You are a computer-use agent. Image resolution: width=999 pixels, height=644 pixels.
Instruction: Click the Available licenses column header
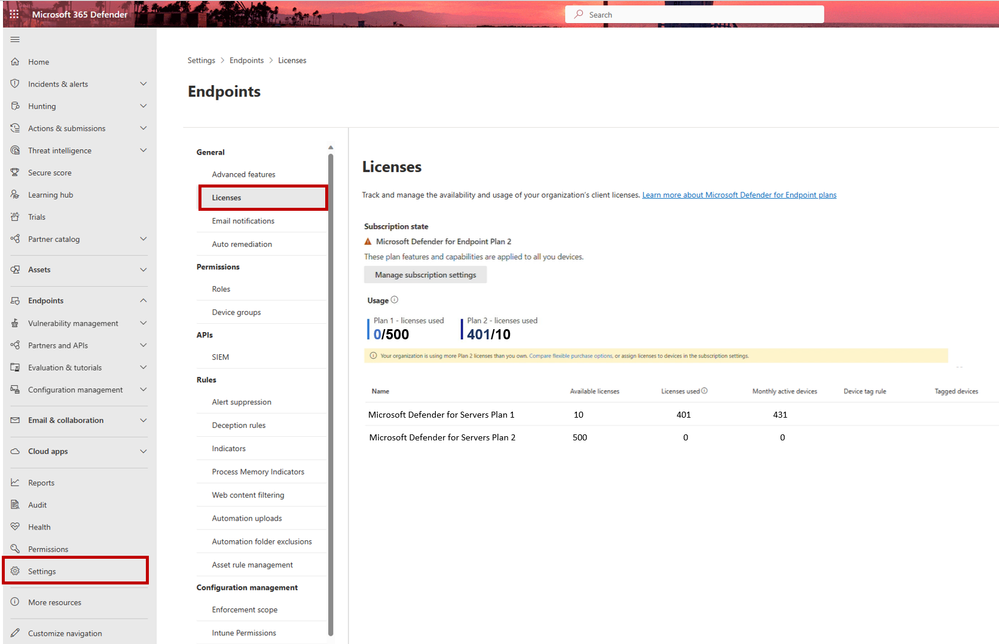click(594, 391)
